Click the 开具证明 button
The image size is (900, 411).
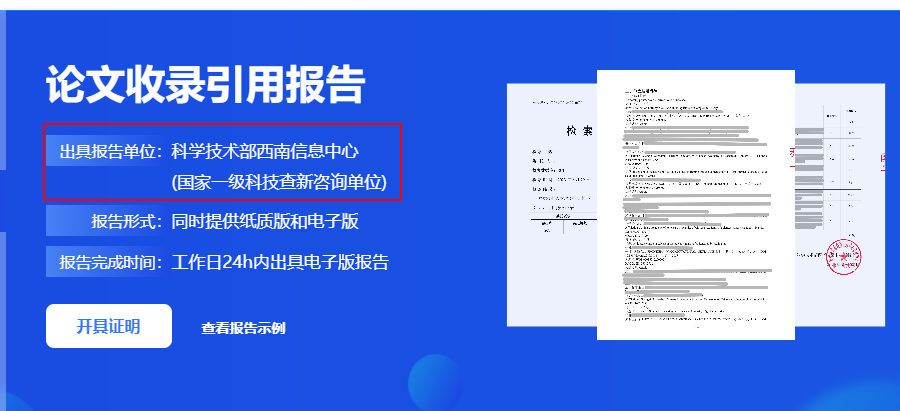click(x=108, y=326)
